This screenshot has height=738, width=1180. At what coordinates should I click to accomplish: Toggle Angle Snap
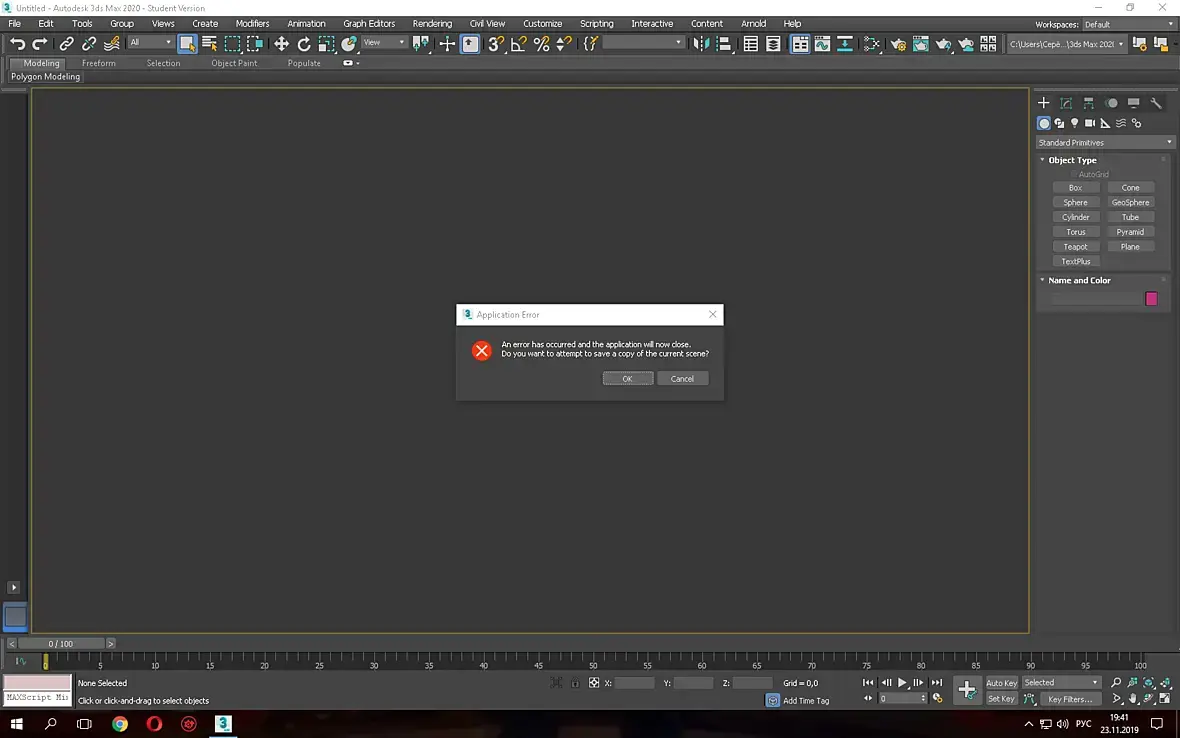[x=519, y=44]
